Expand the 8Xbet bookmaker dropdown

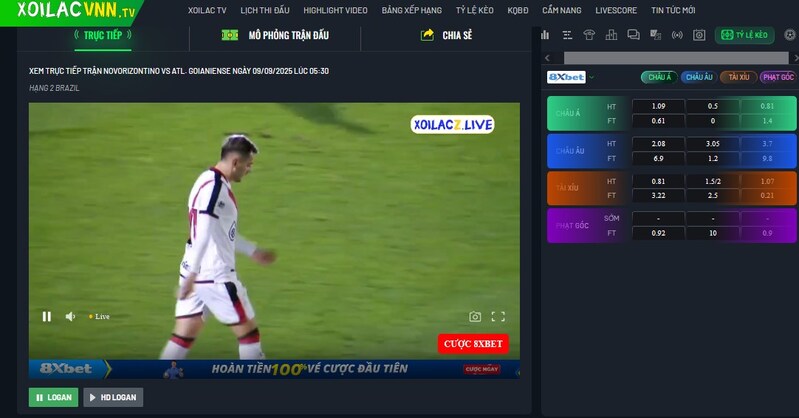coord(592,77)
